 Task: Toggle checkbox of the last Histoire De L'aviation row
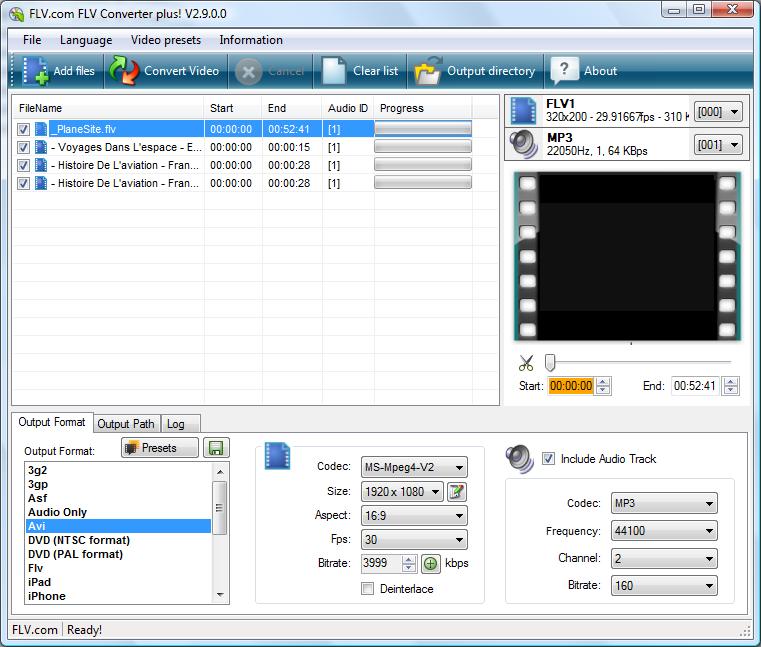pos(23,183)
